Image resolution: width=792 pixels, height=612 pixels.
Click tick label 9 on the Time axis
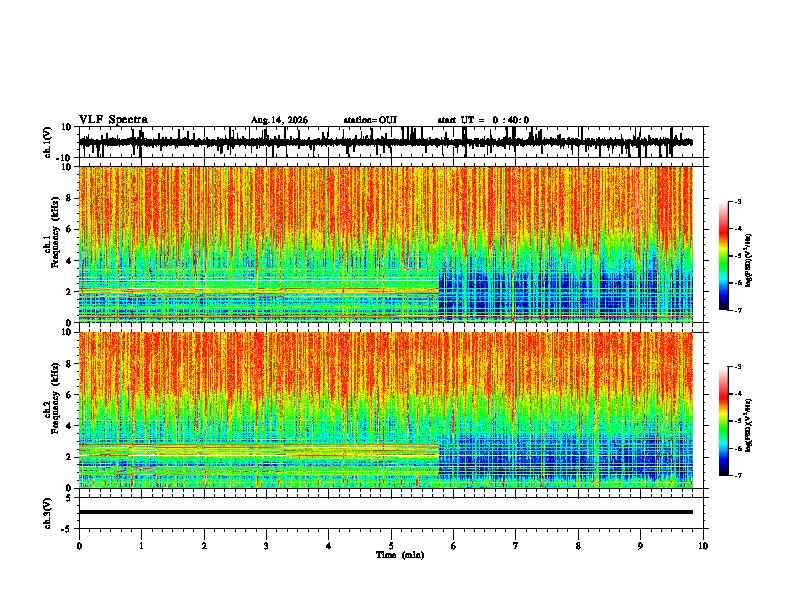tap(640, 546)
